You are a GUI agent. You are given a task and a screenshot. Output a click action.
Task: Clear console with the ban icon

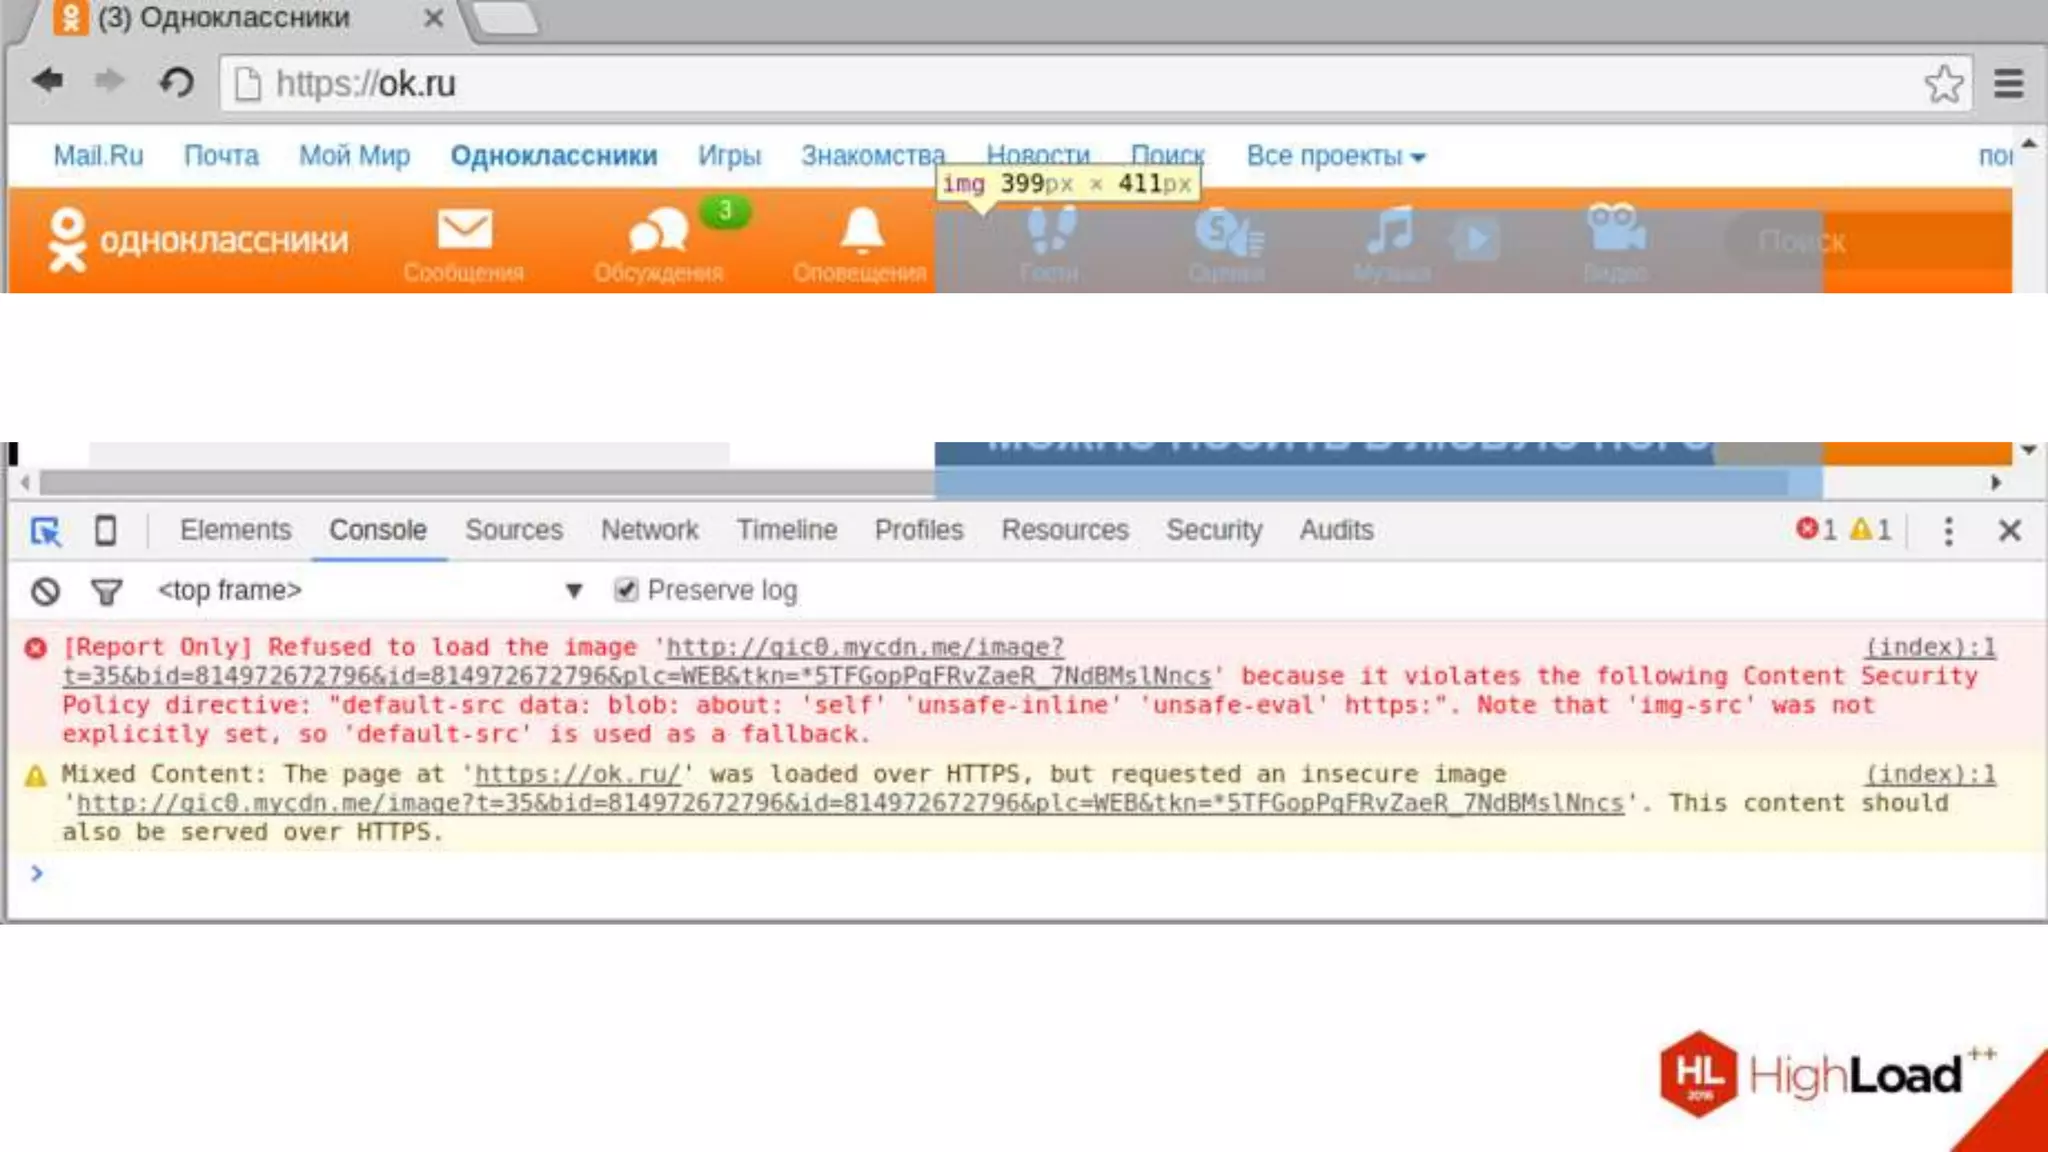tap(45, 591)
